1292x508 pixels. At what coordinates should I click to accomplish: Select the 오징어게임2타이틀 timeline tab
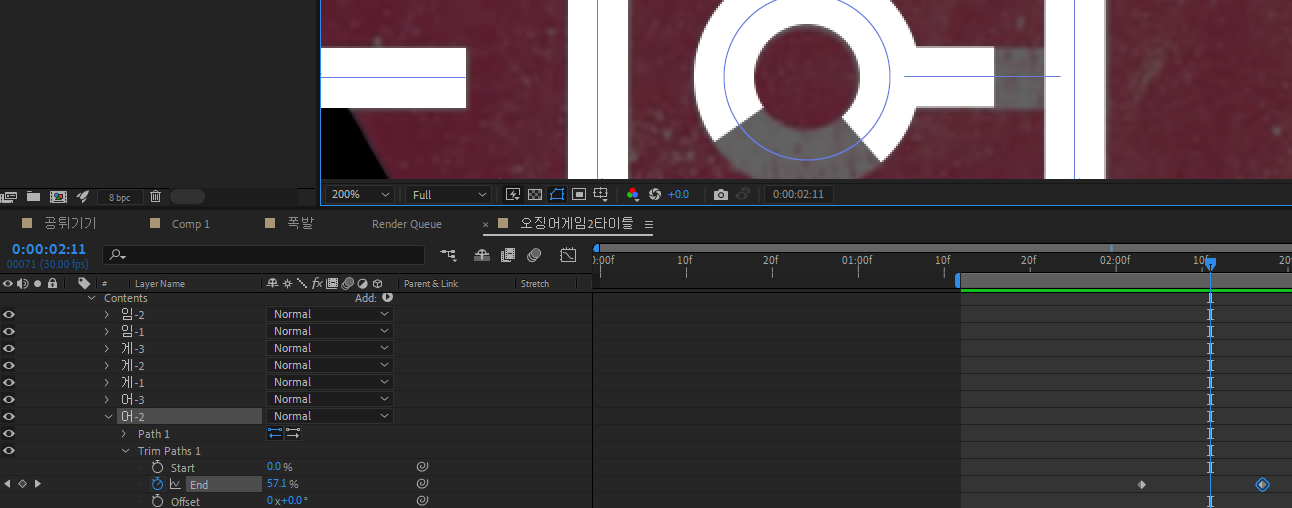point(577,223)
